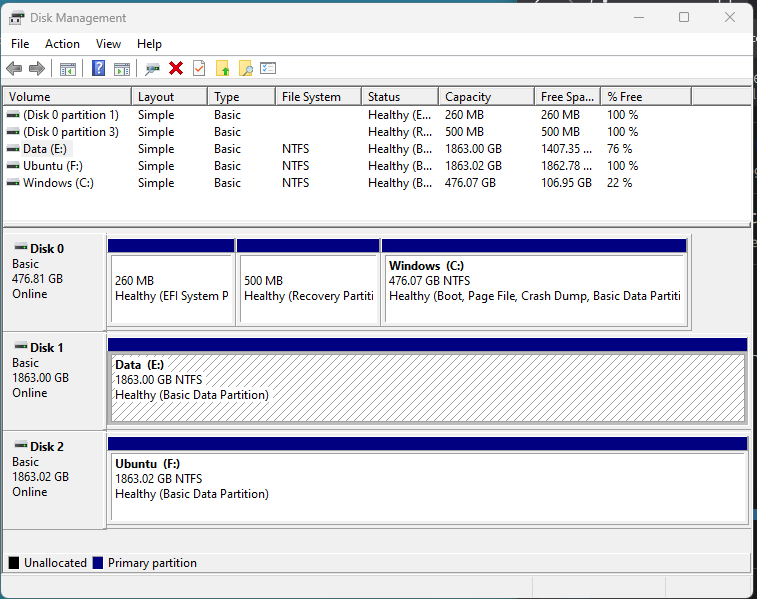Click drive icon of Disk 0 partition 1 row
This screenshot has height=599, width=757.
click(14, 115)
